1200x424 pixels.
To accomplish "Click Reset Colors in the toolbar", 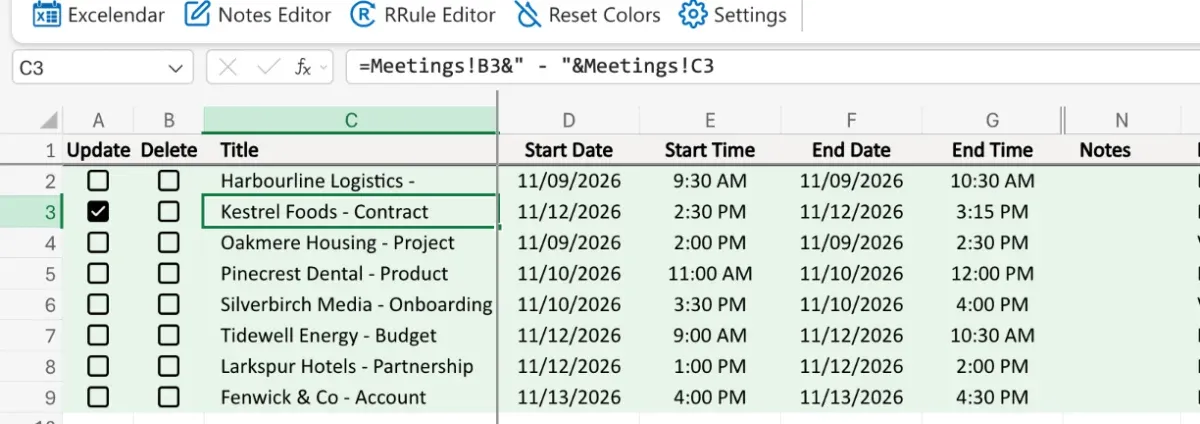I will pyautogui.click(x=587, y=15).
